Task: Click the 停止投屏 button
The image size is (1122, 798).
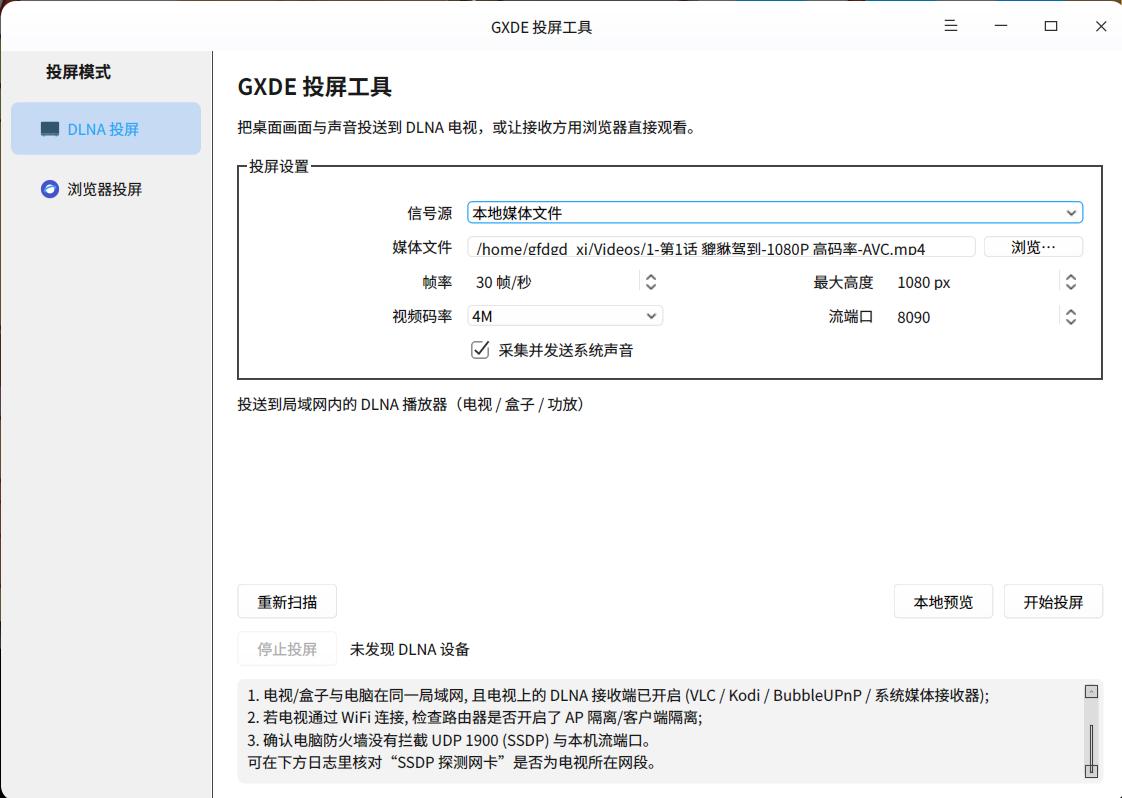Action: (287, 649)
